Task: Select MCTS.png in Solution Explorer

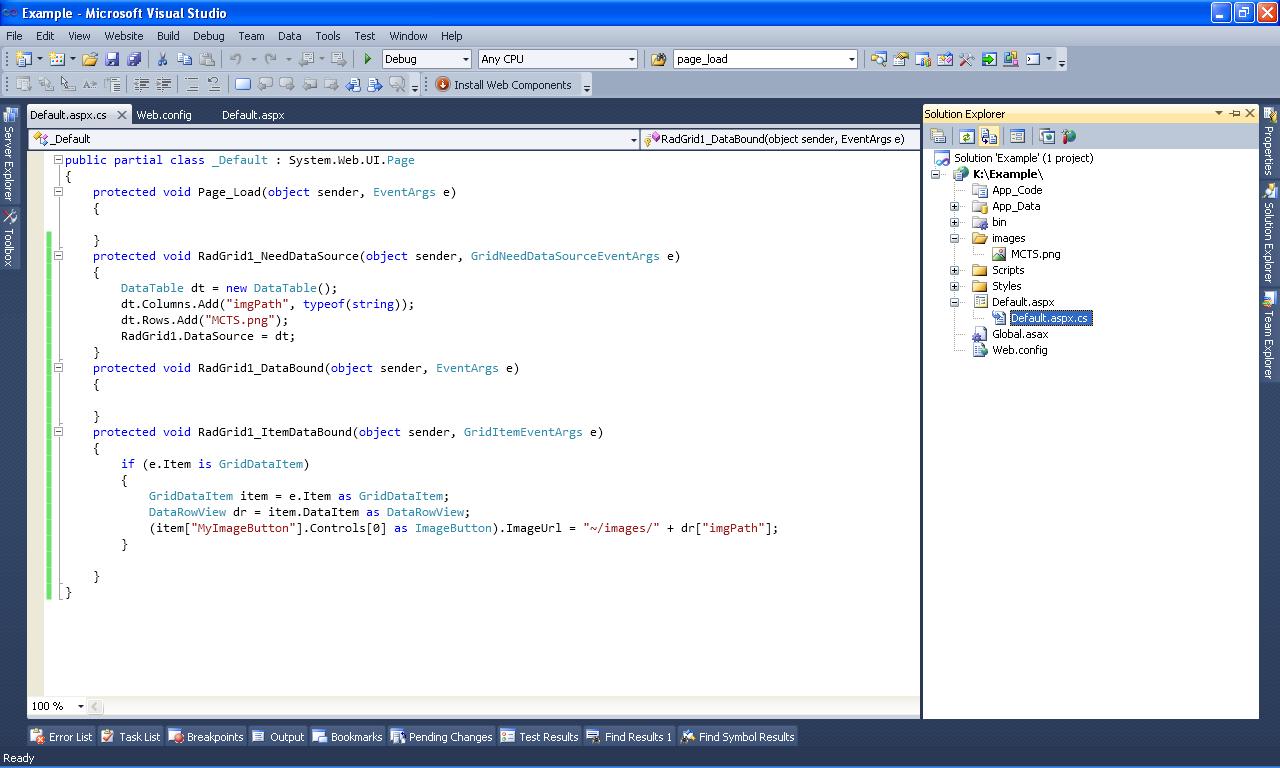Action: pyautogui.click(x=1035, y=254)
